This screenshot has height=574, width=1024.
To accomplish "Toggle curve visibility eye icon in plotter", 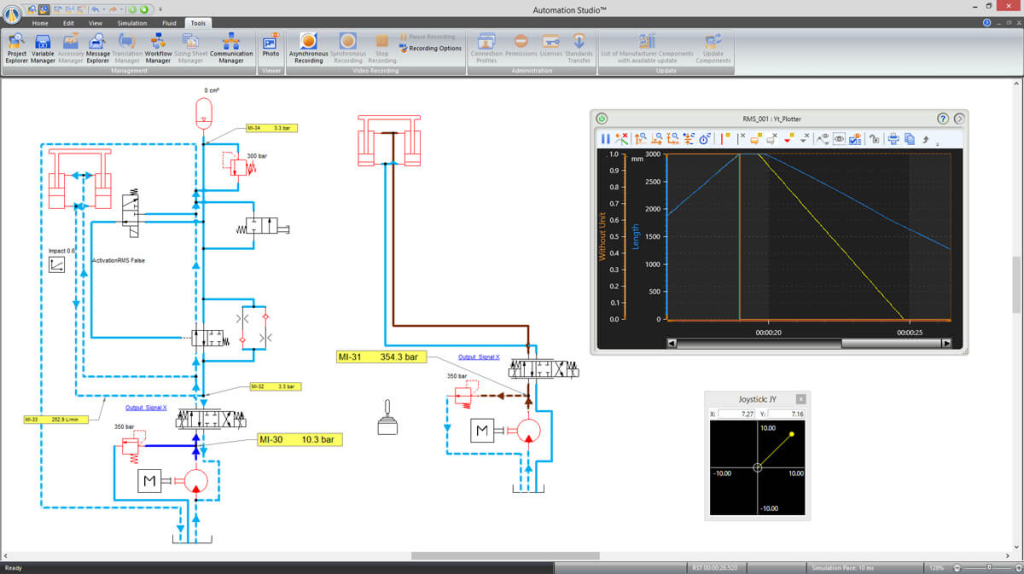I will tap(839, 138).
